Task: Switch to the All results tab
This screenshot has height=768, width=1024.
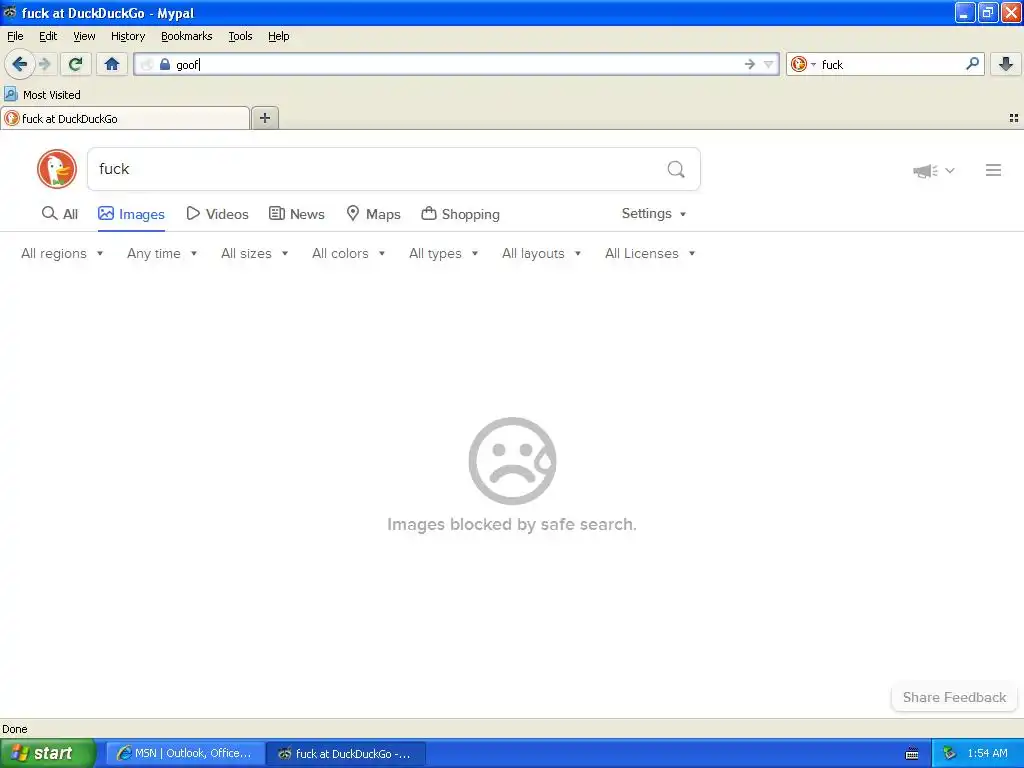Action: [x=59, y=214]
